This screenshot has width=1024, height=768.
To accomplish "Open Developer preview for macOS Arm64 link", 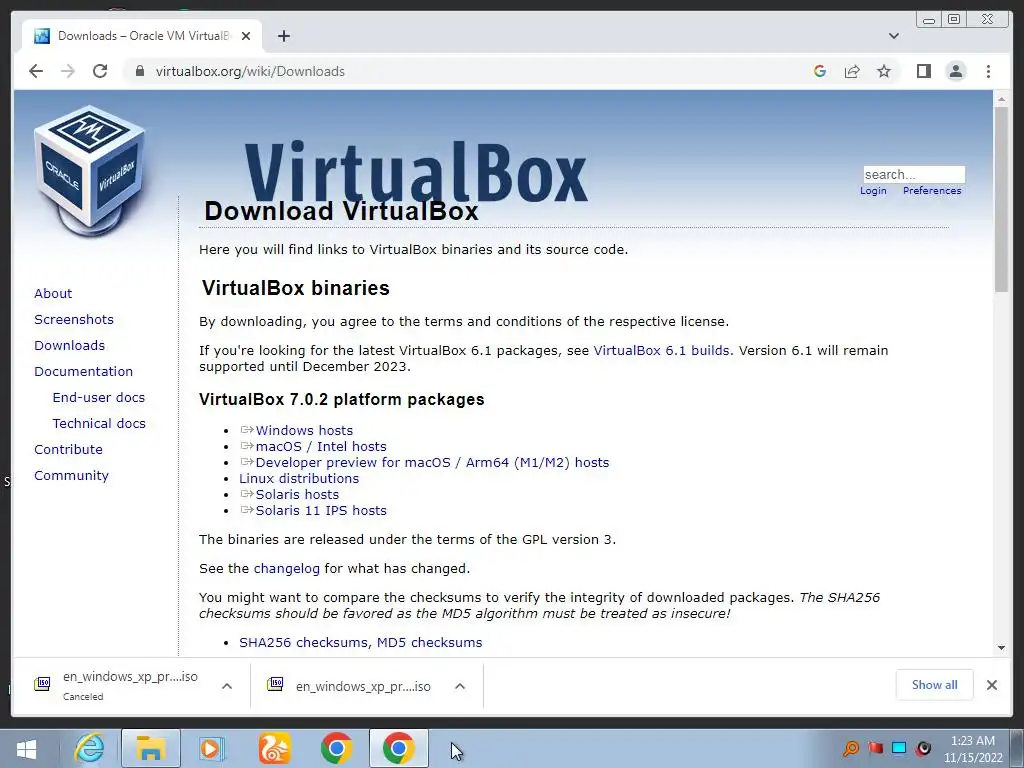I will coord(432,462).
